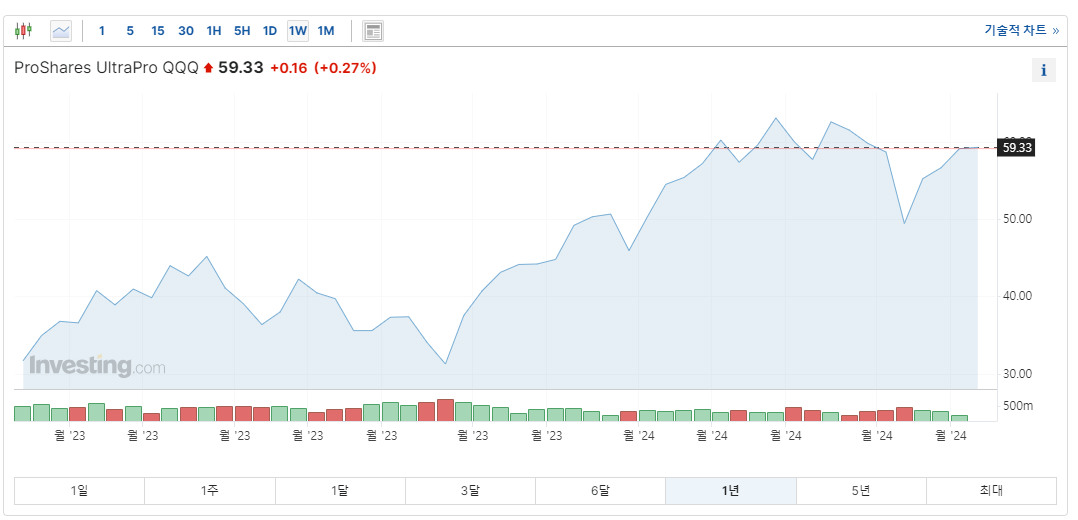Click the 500m volume axis label
Screen dimensions: 1078x520
tap(1018, 407)
